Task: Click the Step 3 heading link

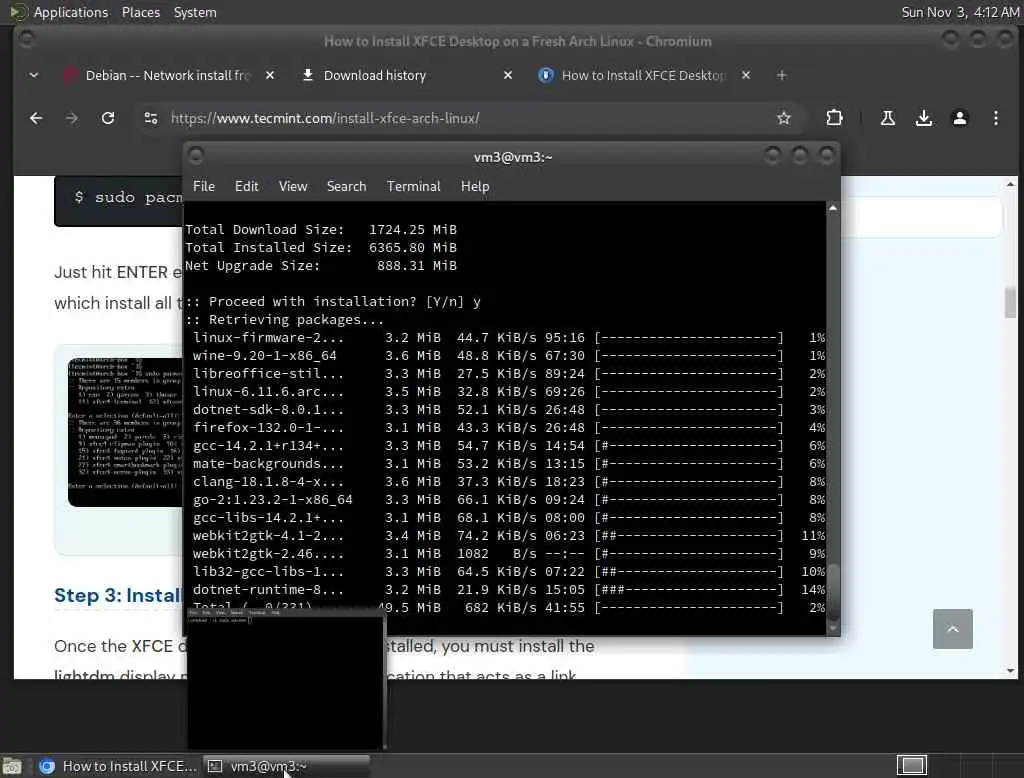Action: pos(118,595)
